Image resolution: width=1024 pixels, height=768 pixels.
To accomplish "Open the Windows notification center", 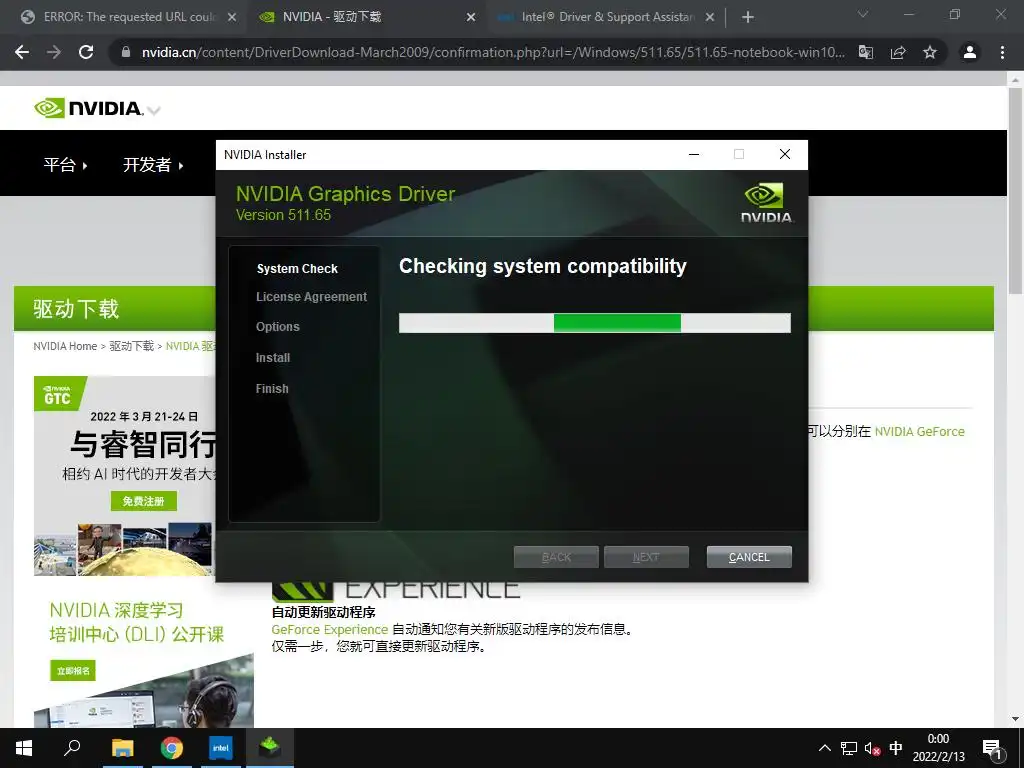I will click(x=993, y=748).
